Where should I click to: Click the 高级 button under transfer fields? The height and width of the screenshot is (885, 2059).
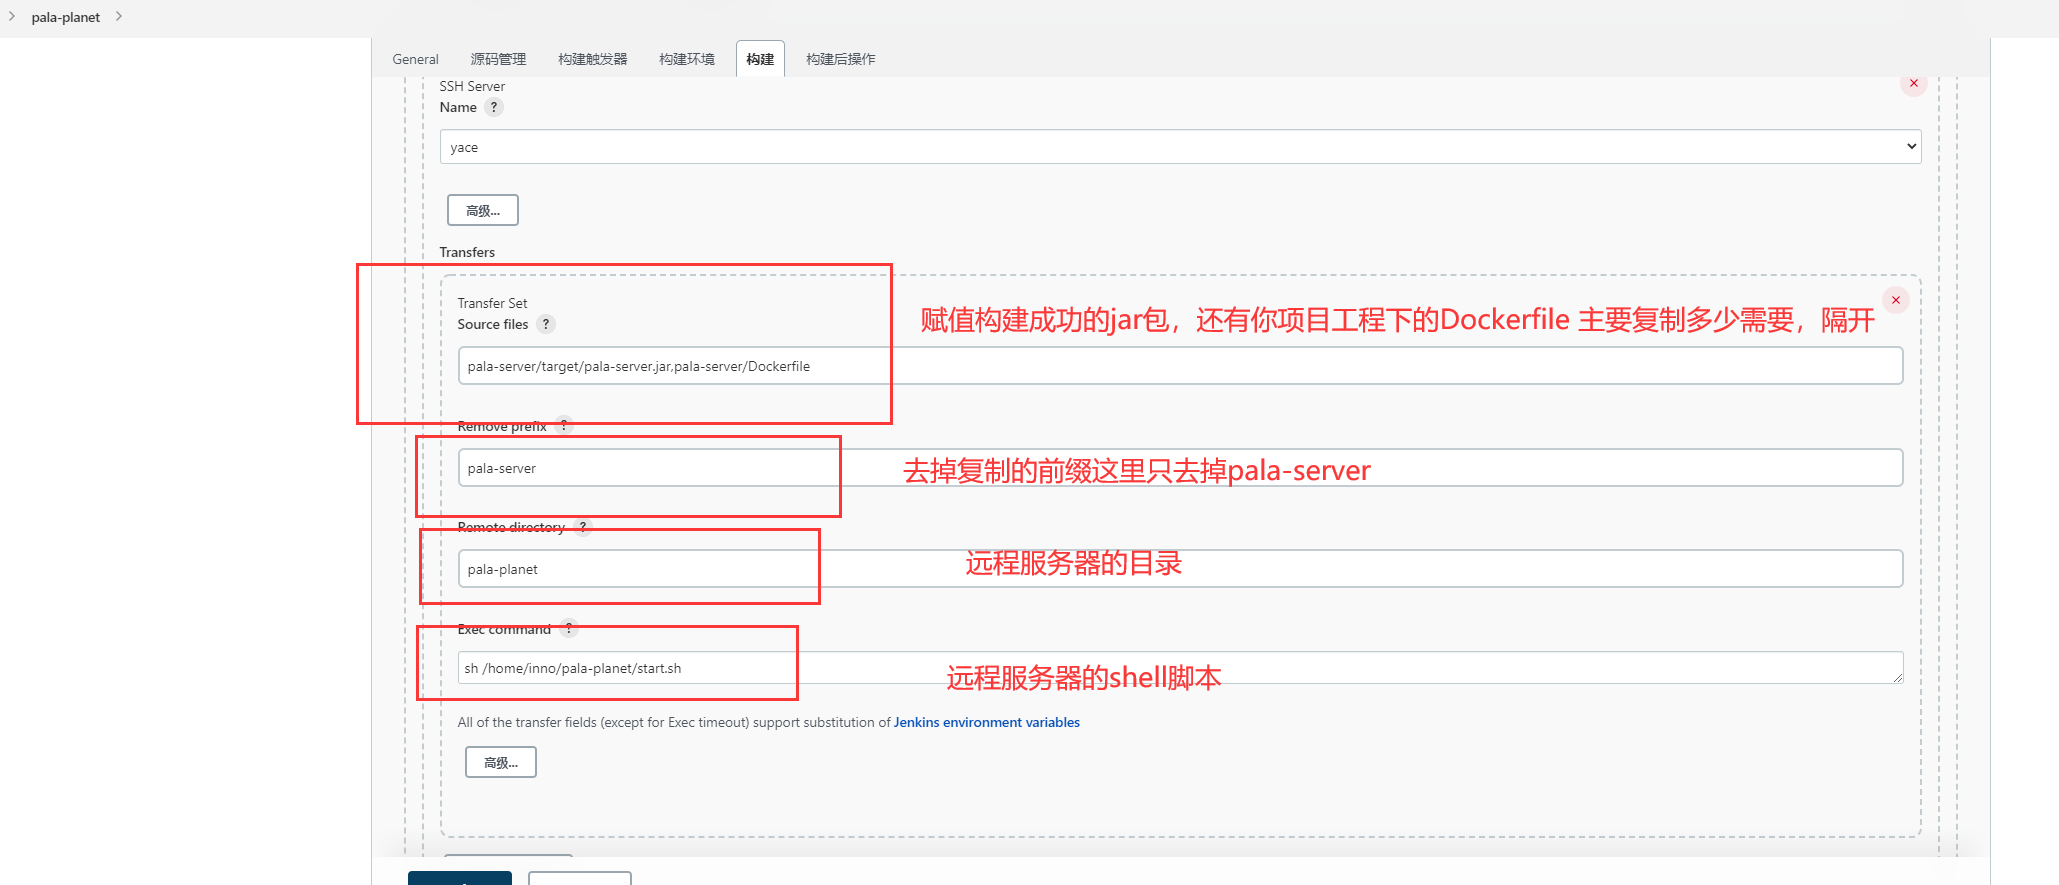501,762
